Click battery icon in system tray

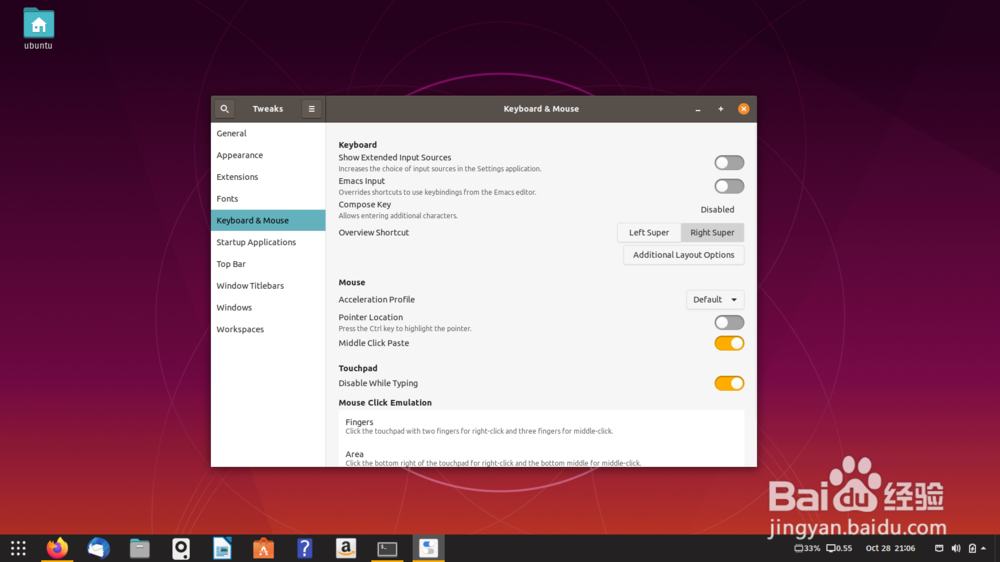(972, 548)
